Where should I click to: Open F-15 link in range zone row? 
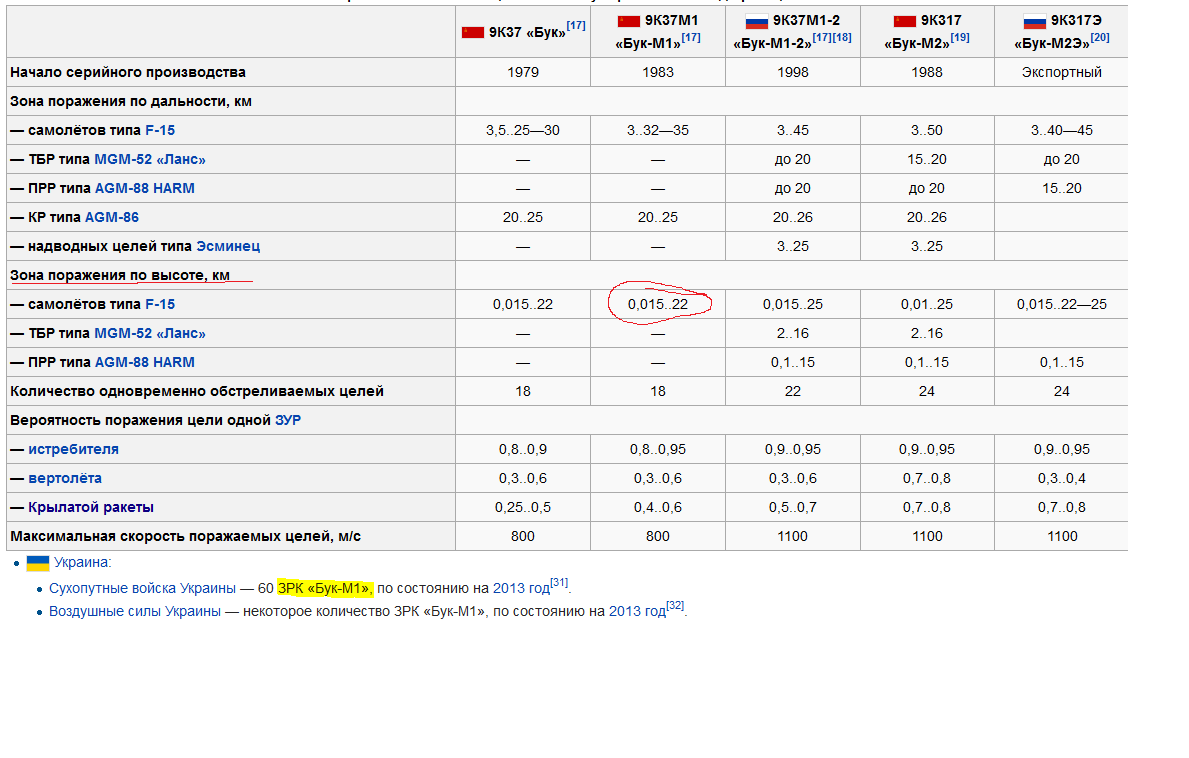point(160,130)
